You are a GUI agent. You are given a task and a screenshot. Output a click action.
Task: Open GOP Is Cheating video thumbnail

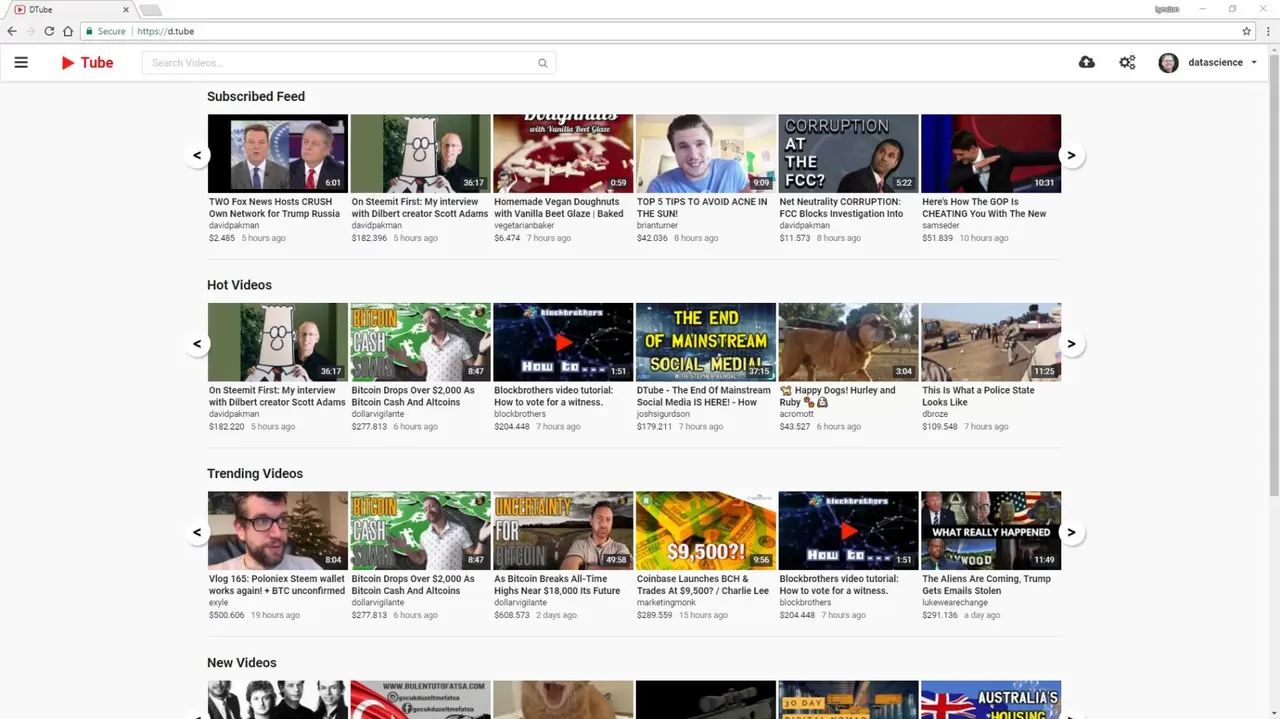(991, 153)
